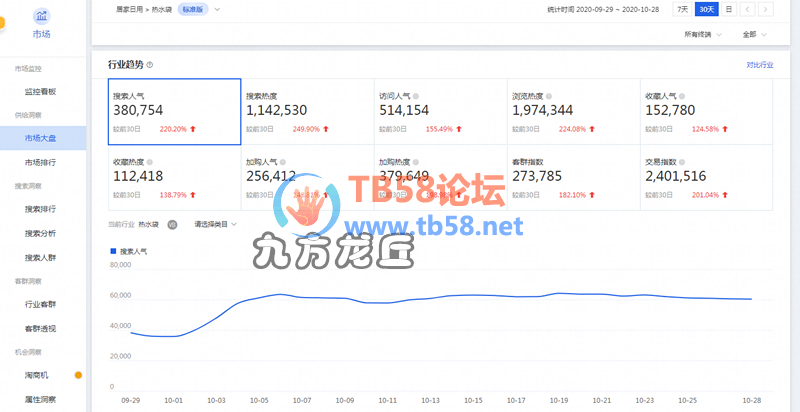Select the 浏览热度 metric card

point(573,112)
